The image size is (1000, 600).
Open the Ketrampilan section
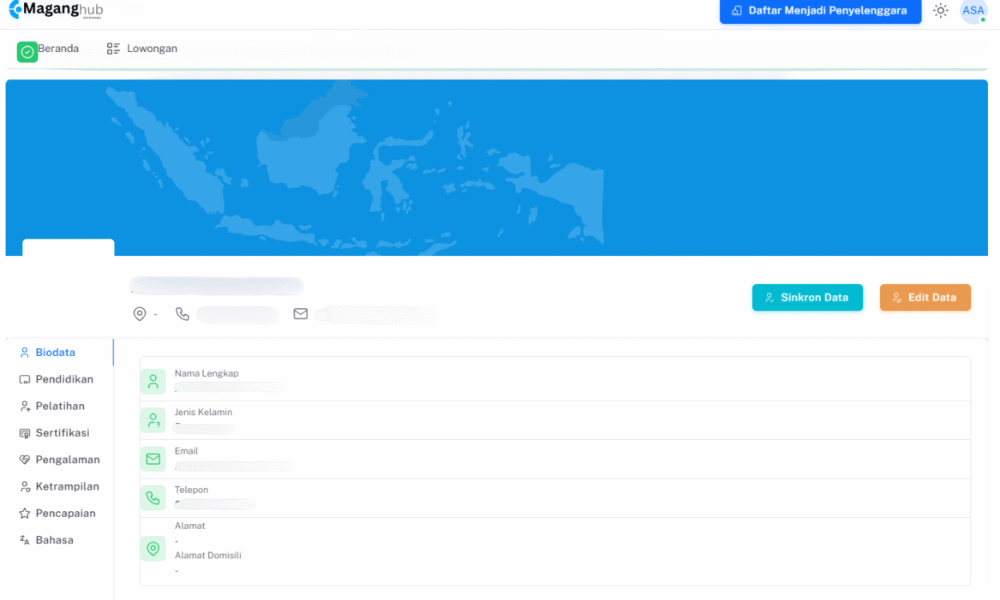point(60,487)
